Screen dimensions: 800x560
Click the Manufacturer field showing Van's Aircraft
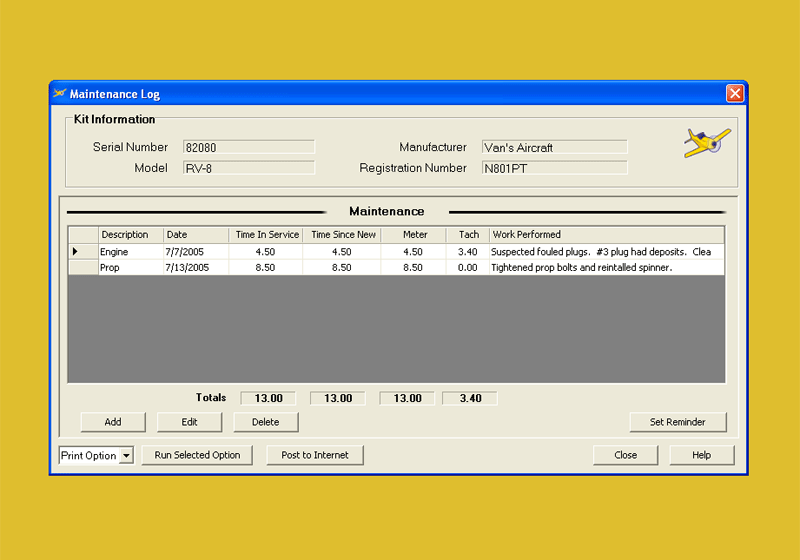(x=554, y=147)
